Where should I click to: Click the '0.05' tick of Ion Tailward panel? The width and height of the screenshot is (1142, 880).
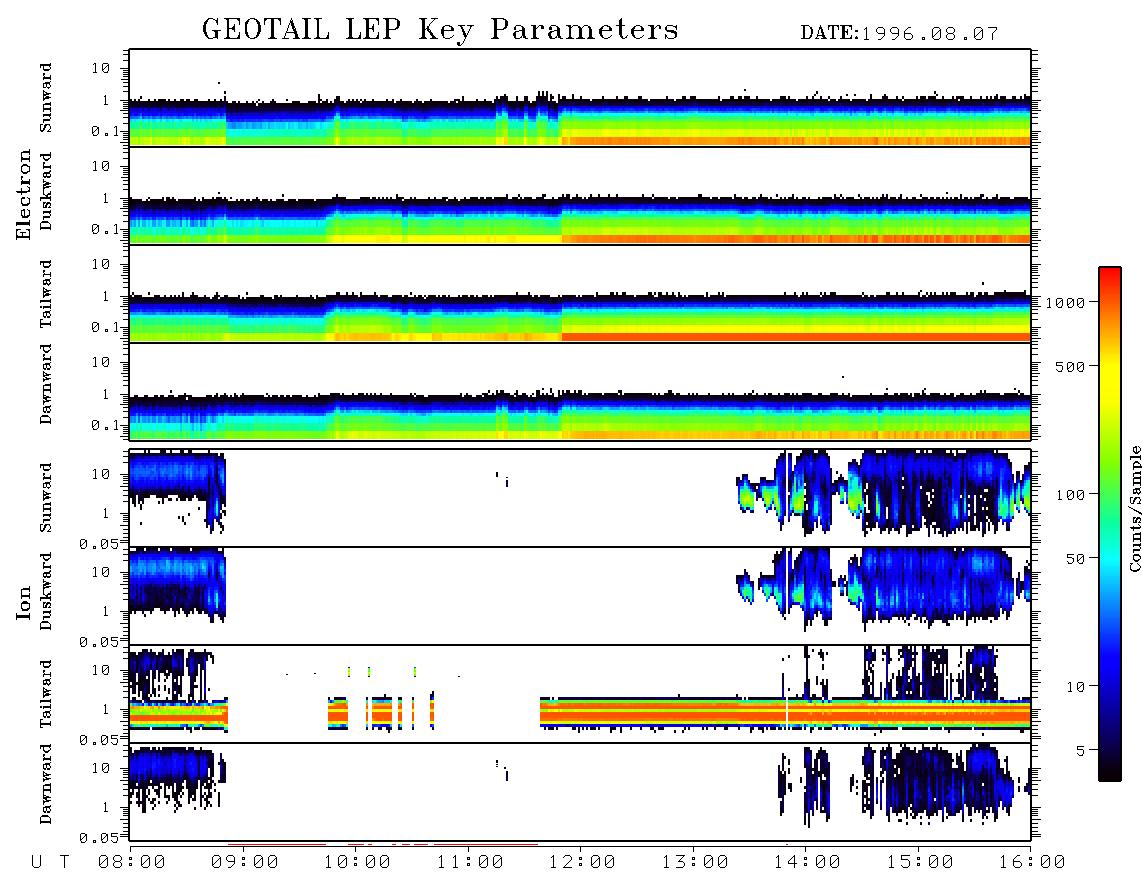click(99, 739)
